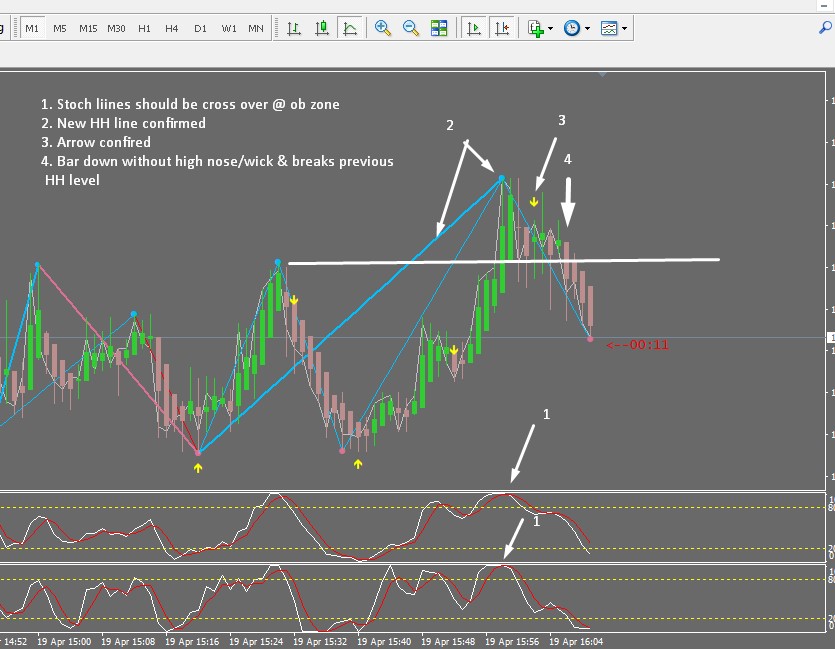Select the M30 timeframe button
Image resolution: width=835 pixels, height=649 pixels.
tap(116, 28)
